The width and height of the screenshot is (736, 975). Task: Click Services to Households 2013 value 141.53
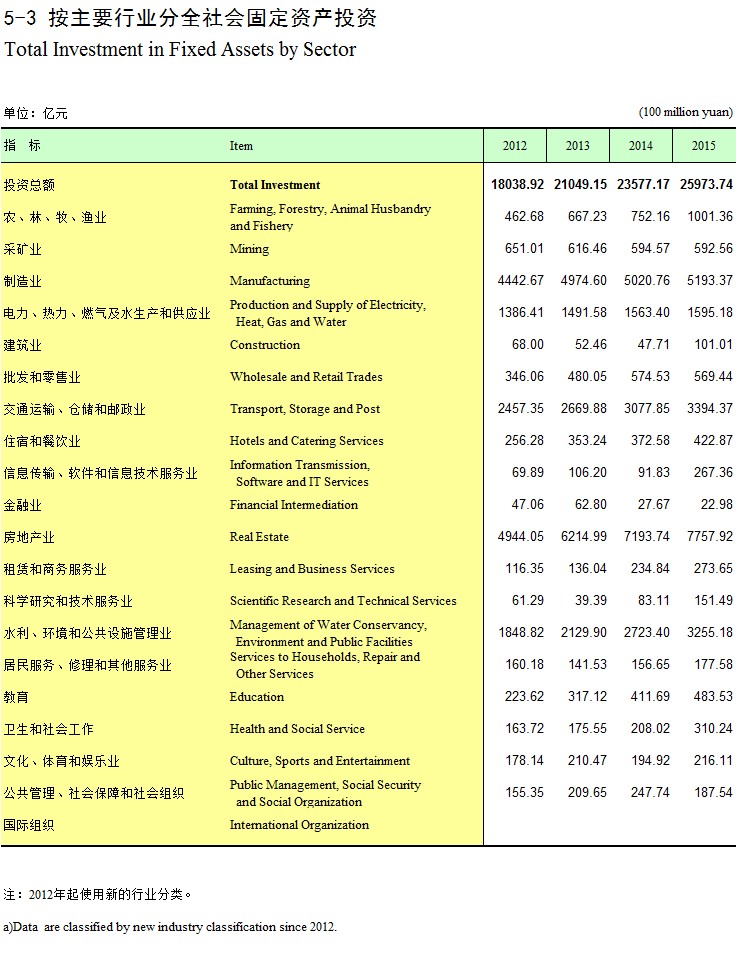click(587, 665)
